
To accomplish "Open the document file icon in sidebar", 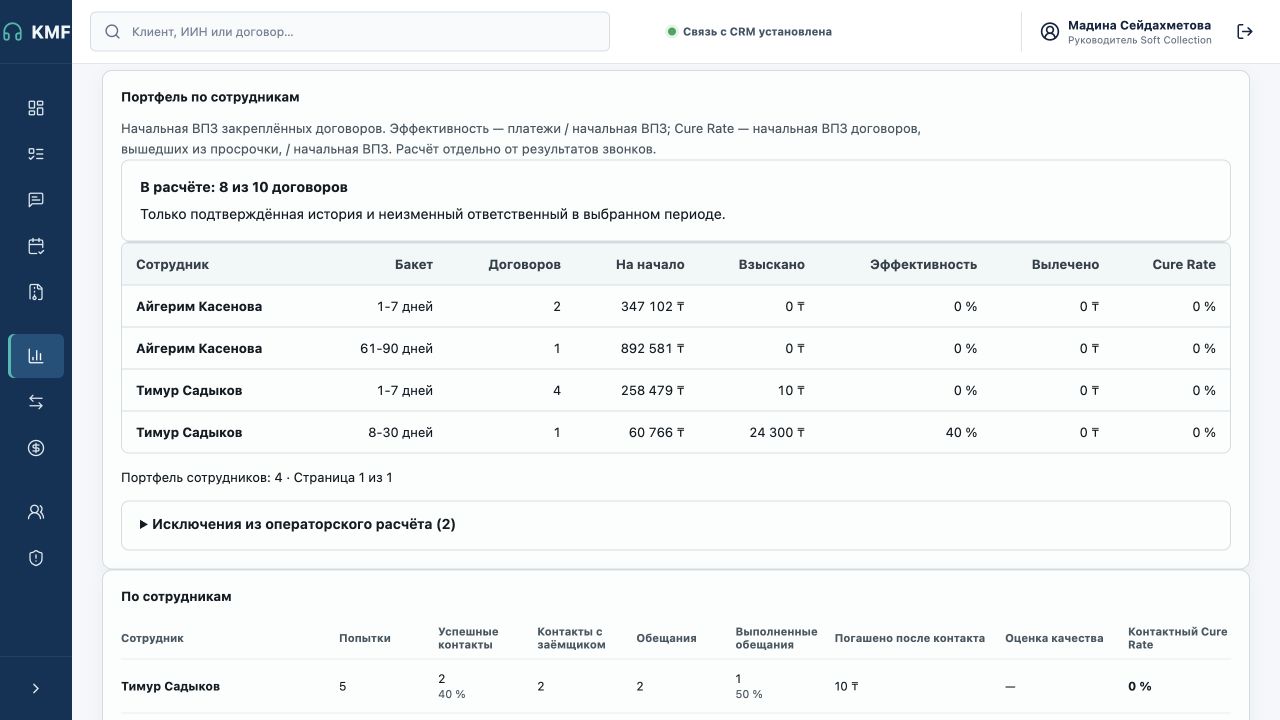I will [36, 292].
